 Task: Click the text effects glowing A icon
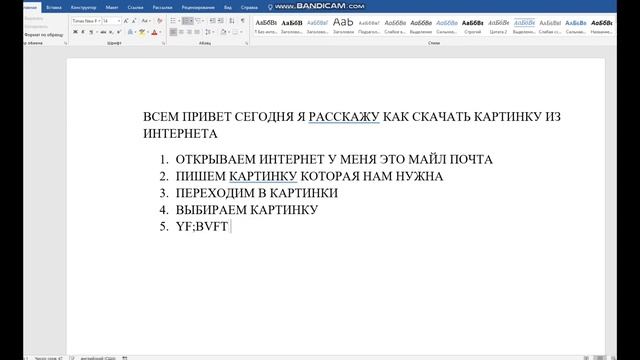tap(130, 32)
